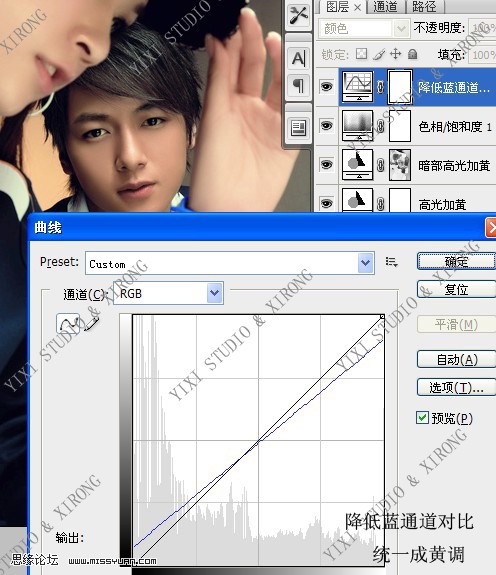Open the preset options menu icon
Screen dimensions: 496x575
click(x=392, y=262)
